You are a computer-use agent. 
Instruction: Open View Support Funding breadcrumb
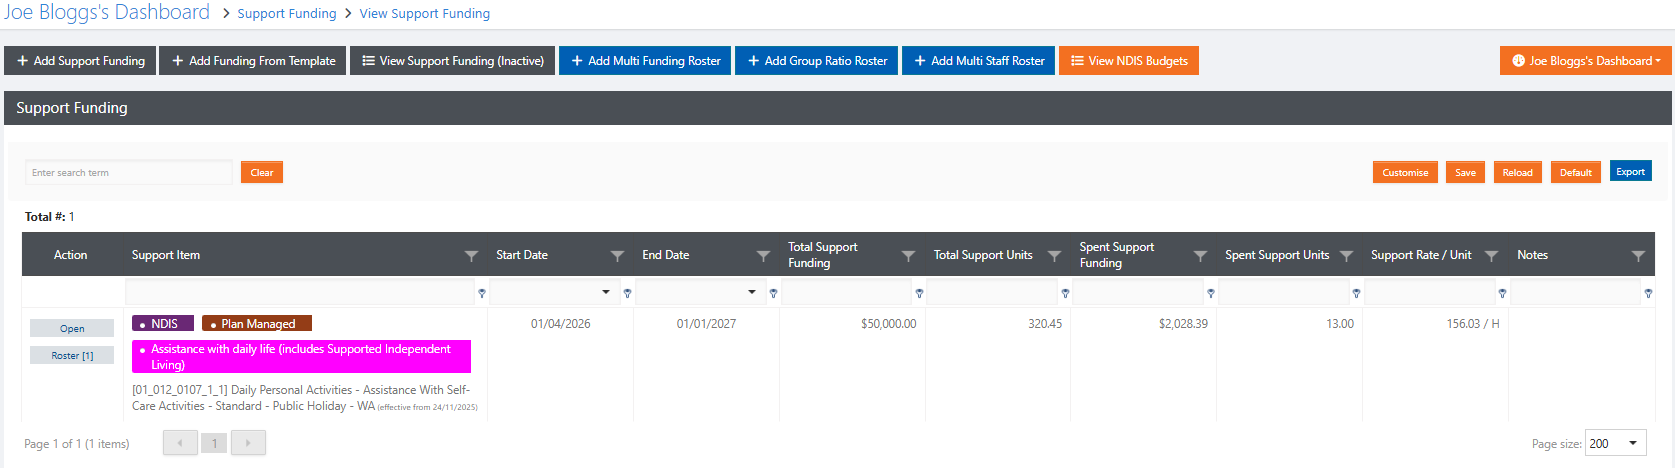point(425,13)
